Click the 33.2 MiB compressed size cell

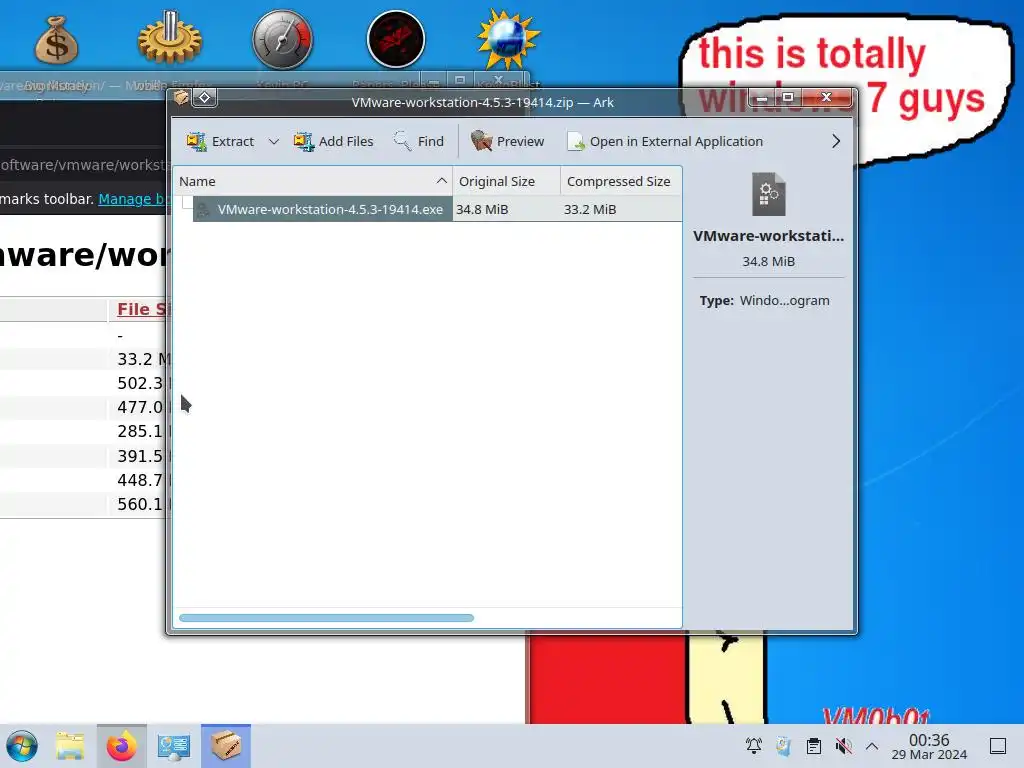[590, 209]
